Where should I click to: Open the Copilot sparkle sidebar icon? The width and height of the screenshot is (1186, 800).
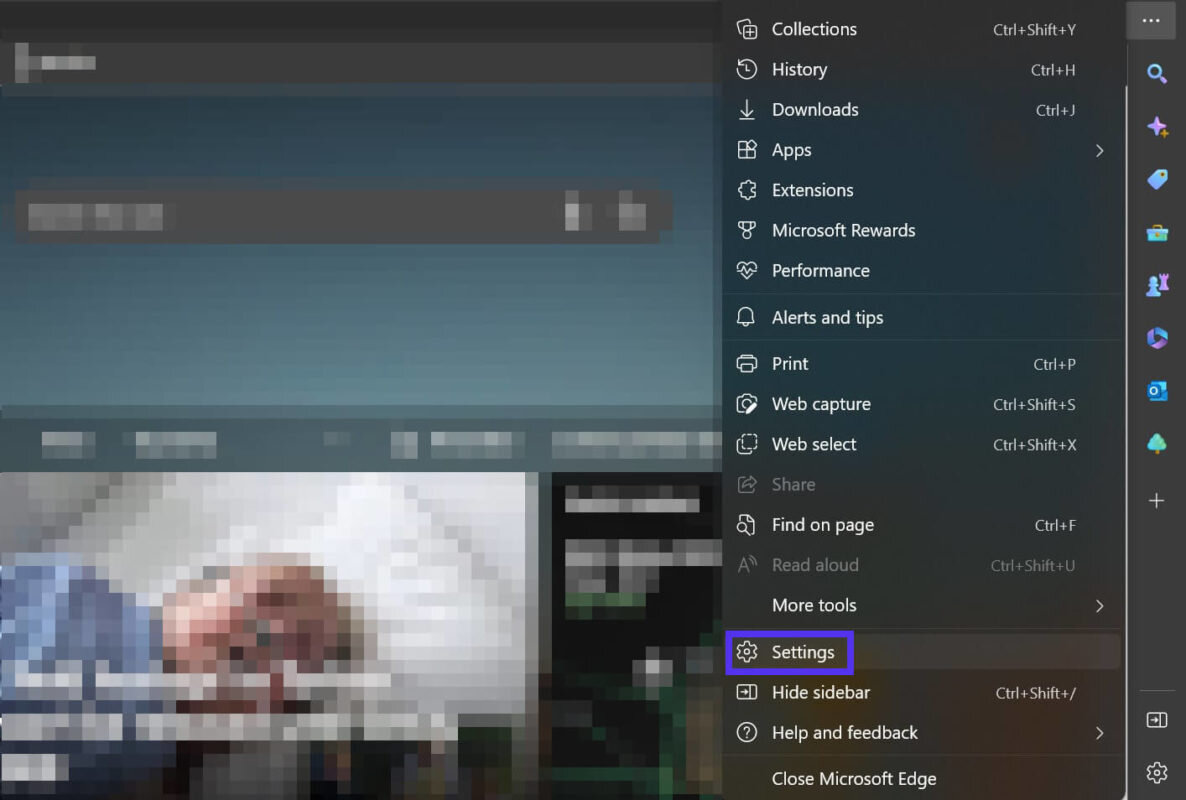(1157, 126)
